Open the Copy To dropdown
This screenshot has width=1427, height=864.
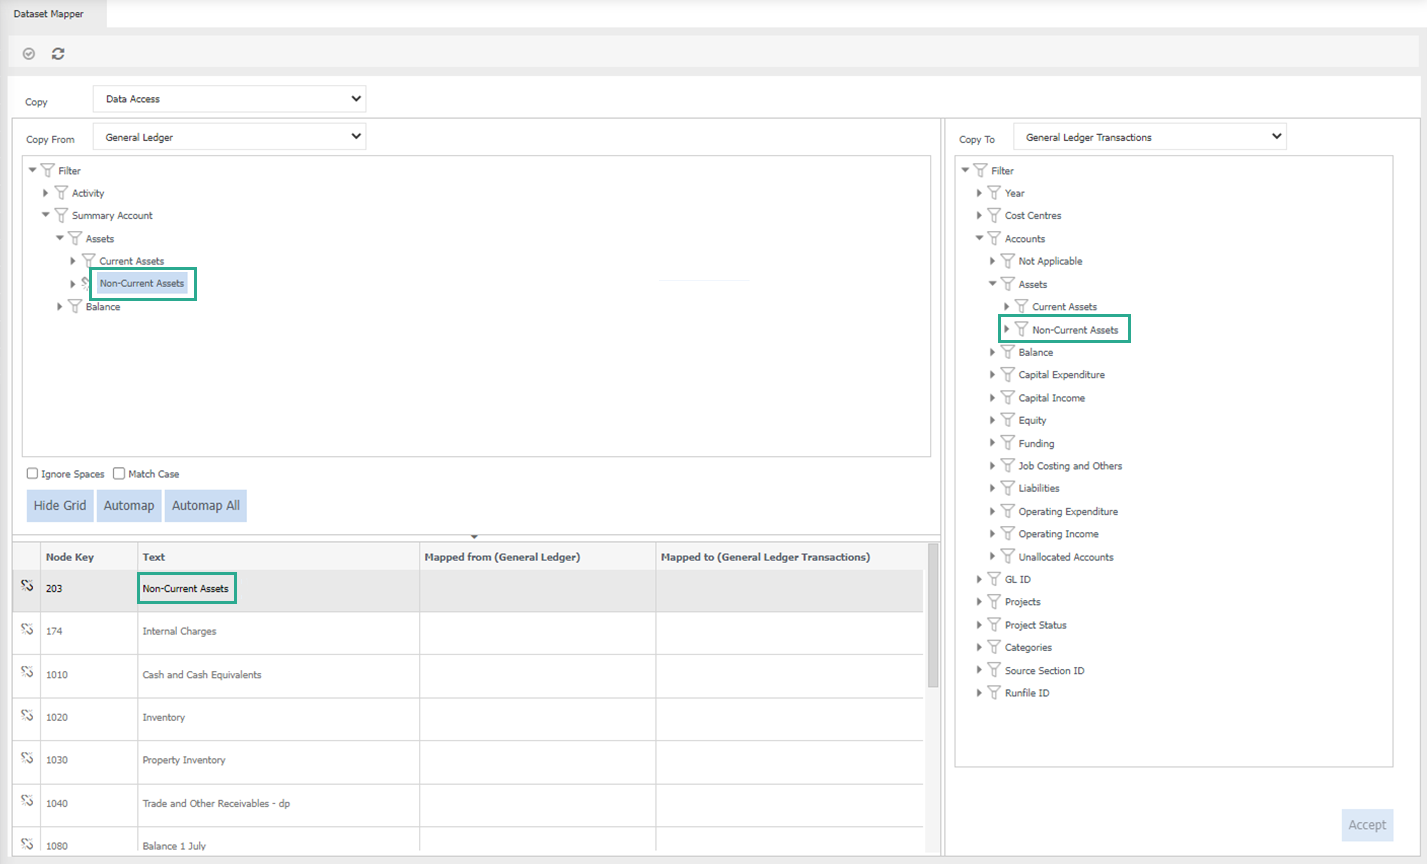point(1149,137)
